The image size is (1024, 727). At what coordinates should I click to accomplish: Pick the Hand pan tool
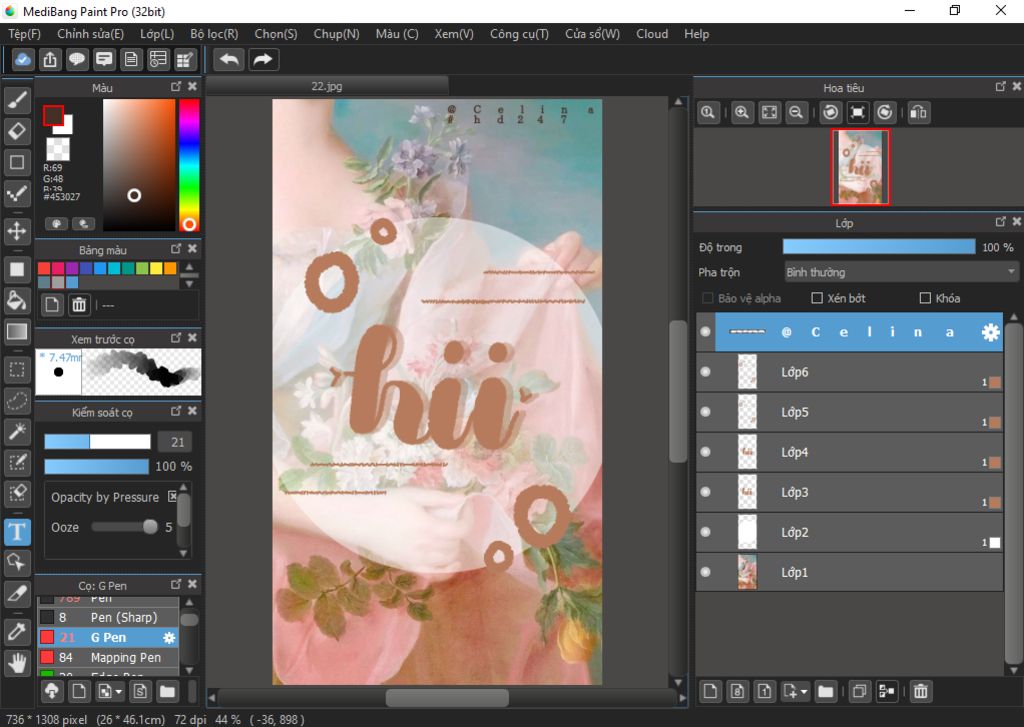pos(17,662)
